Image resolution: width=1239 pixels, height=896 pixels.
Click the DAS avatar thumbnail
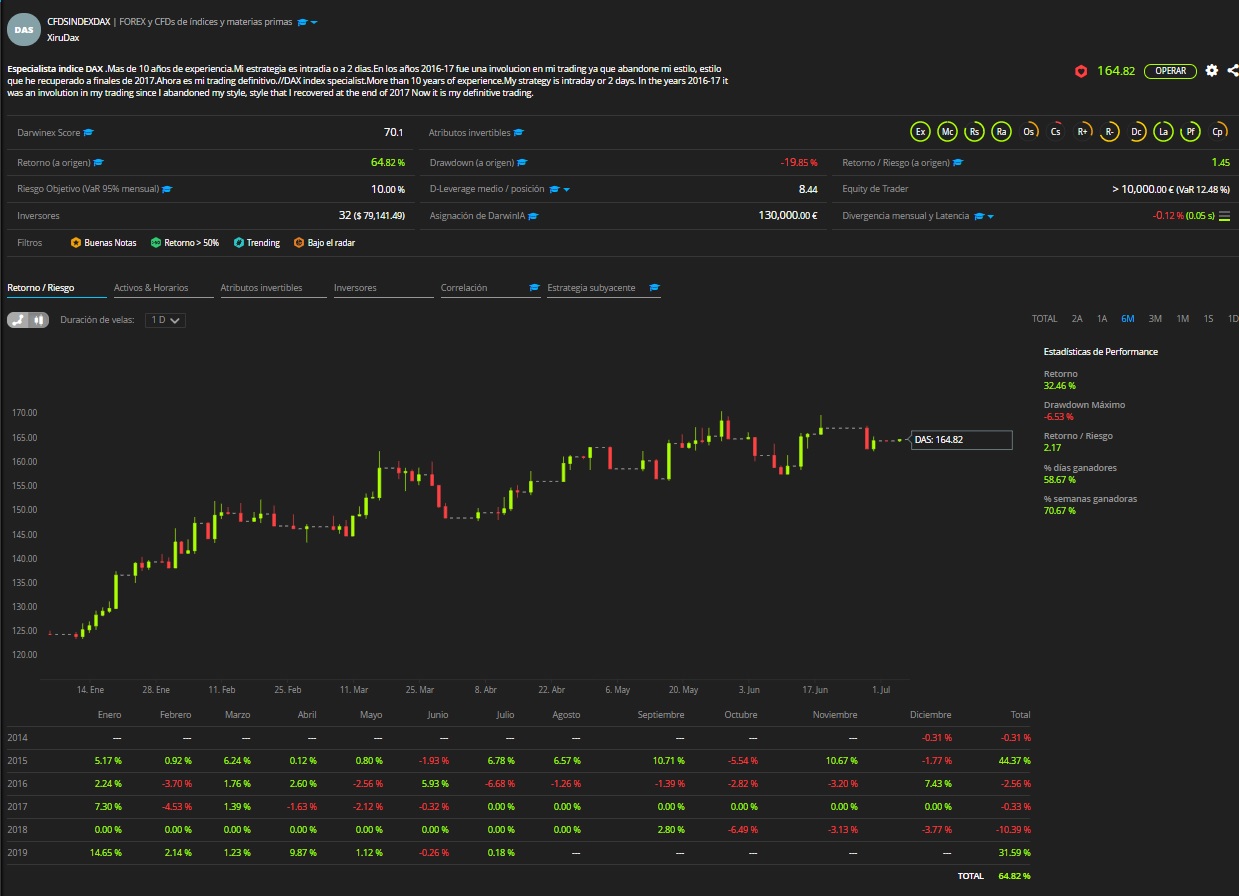click(24, 30)
